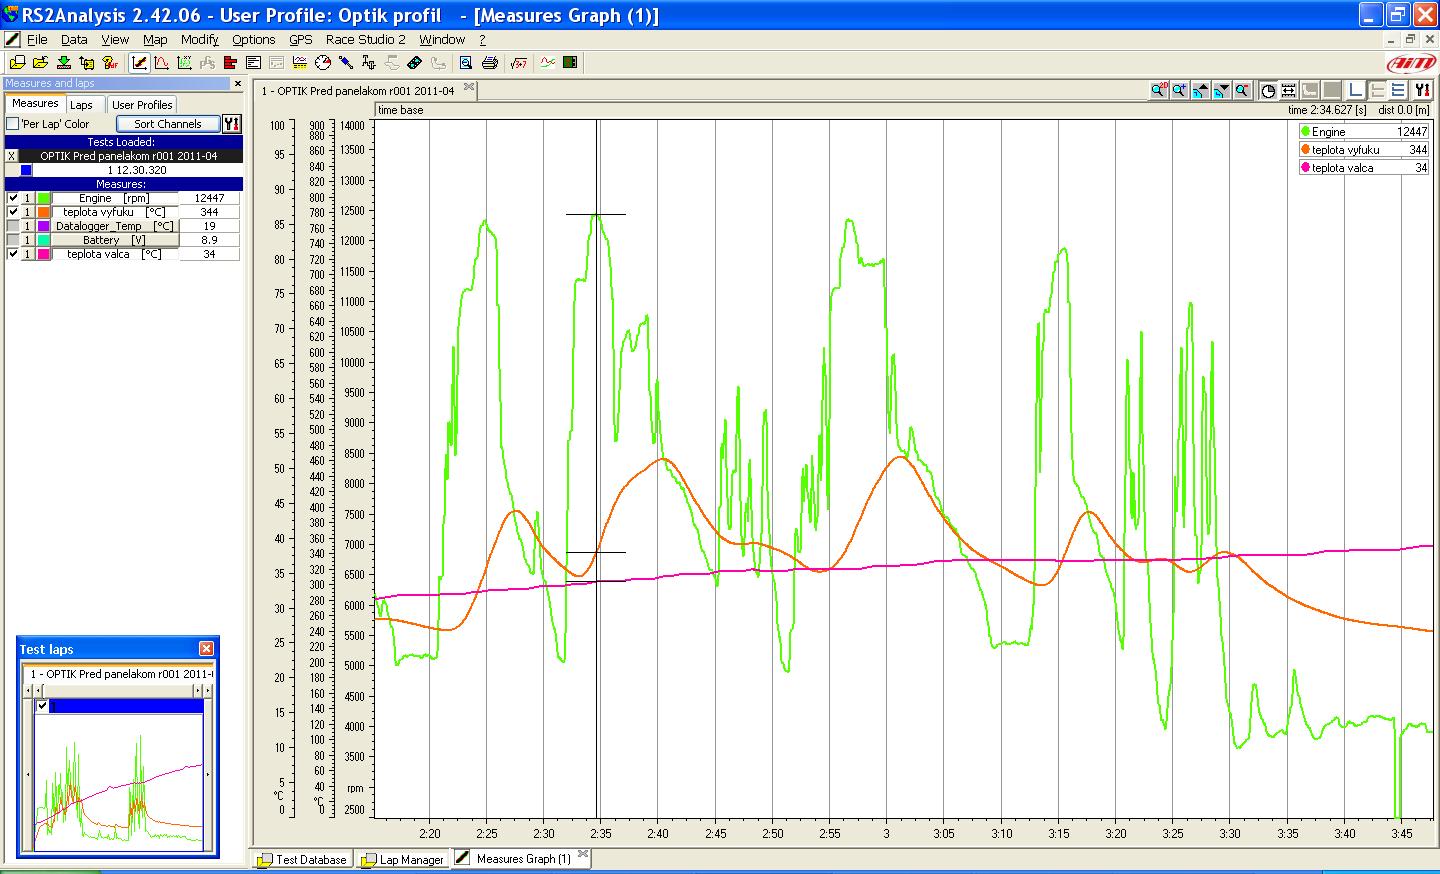
Task: Click the 2D zoom magnifier icon
Action: click(x=1158, y=91)
